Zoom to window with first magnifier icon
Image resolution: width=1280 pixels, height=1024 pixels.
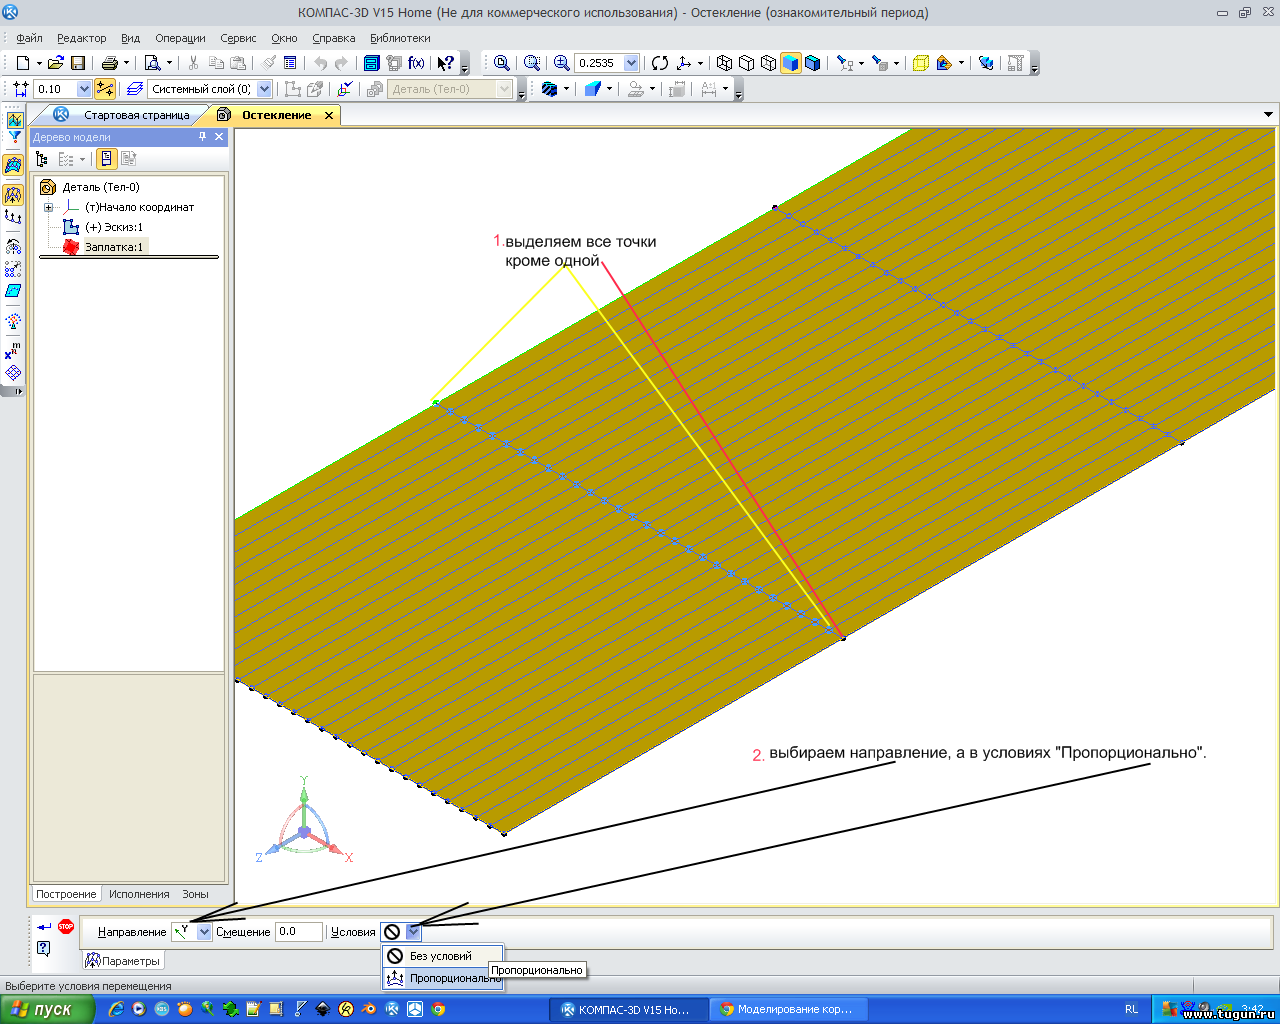(x=502, y=63)
